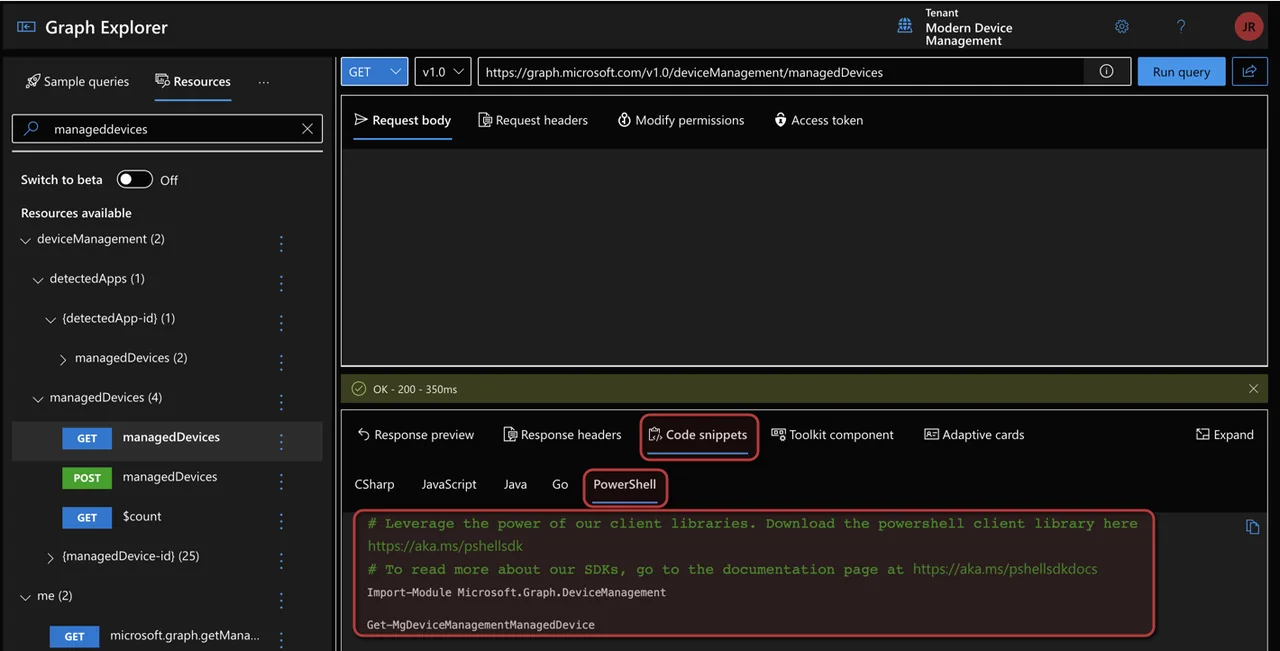Dismiss the OK - 200 status message
Image resolution: width=1280 pixels, height=651 pixels.
1254,389
